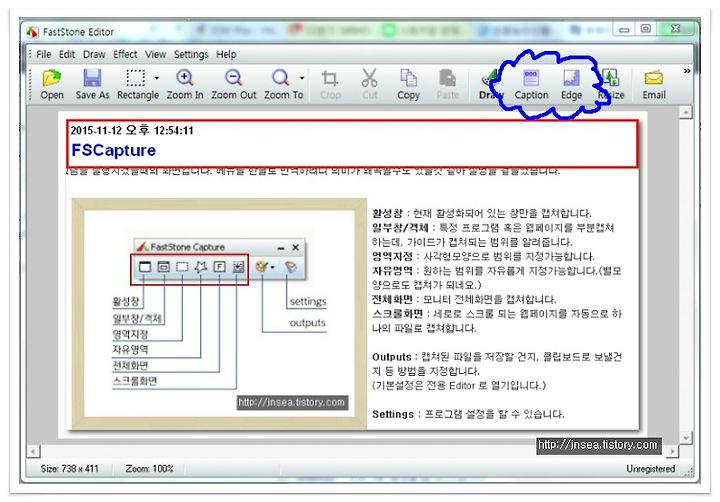Image resolution: width=720 pixels, height=502 pixels.
Task: Click the outputs icon in FastStone Capture bar
Action: click(x=264, y=266)
